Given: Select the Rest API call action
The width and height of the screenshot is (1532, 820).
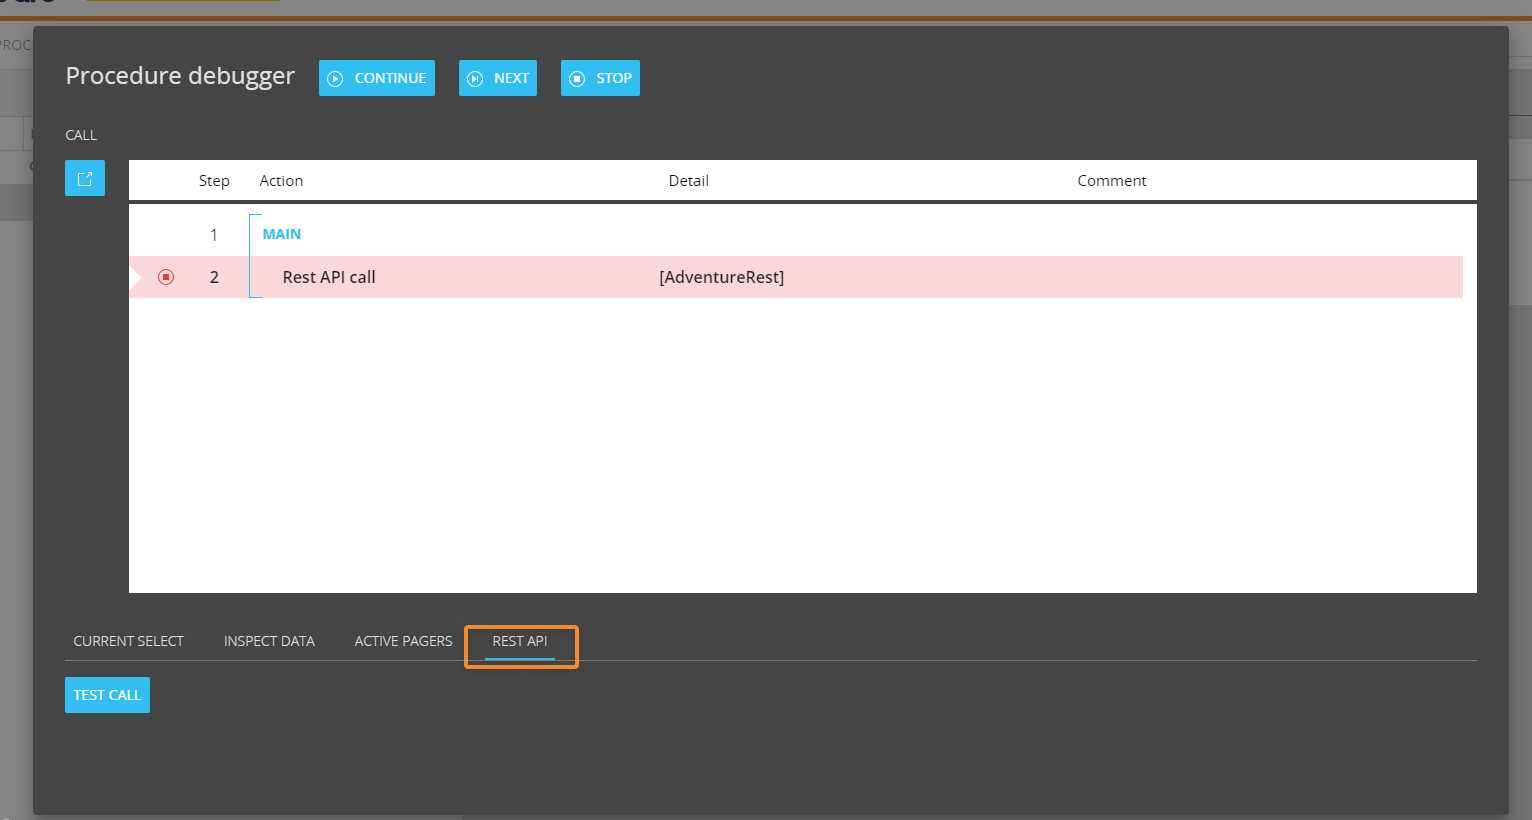Looking at the screenshot, I should pyautogui.click(x=329, y=277).
